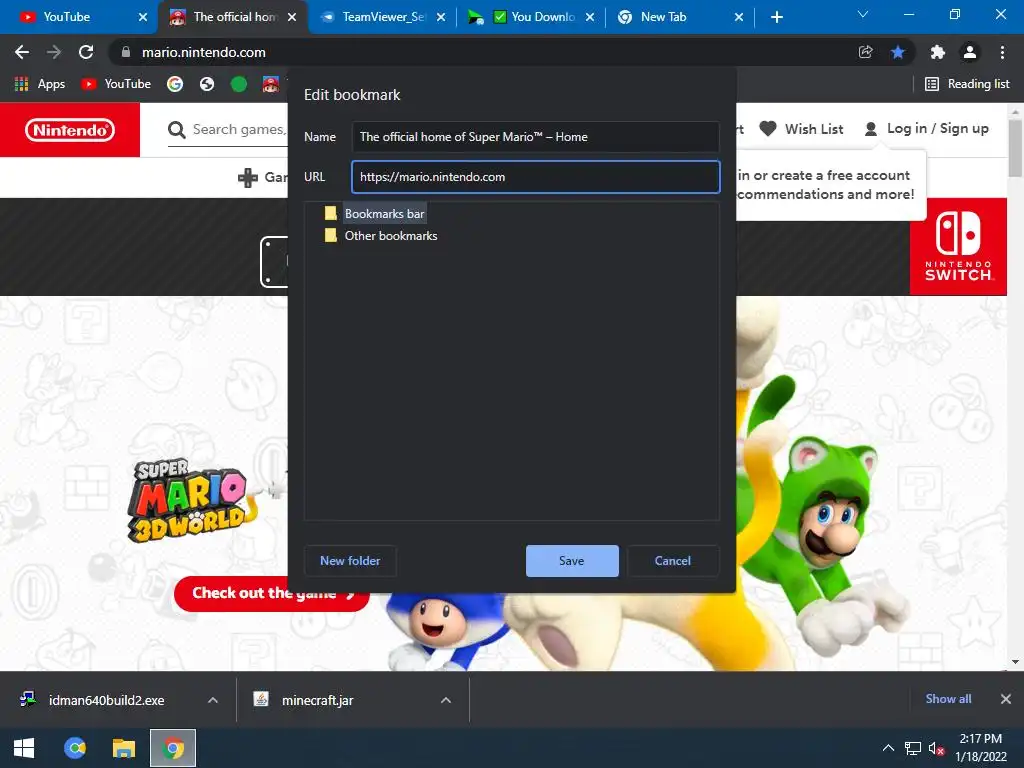Viewport: 1024px width, 768px height.
Task: Expand options for idman640build2.exe download
Action: pos(213,700)
